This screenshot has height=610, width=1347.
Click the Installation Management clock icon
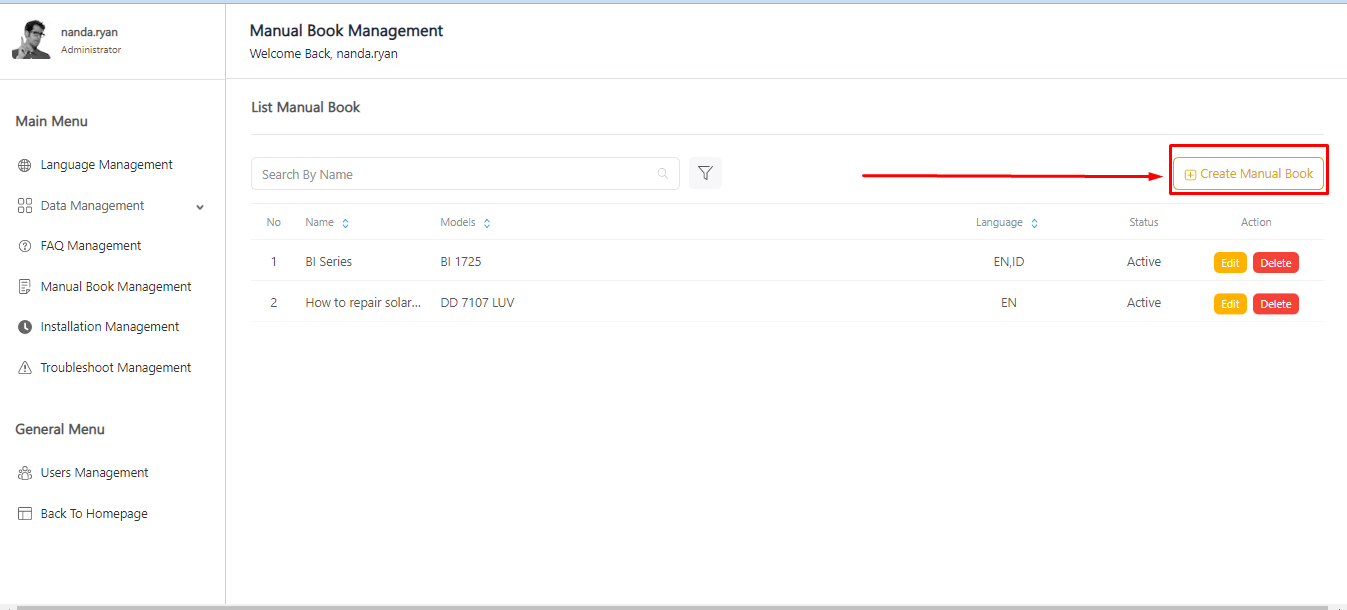[25, 327]
